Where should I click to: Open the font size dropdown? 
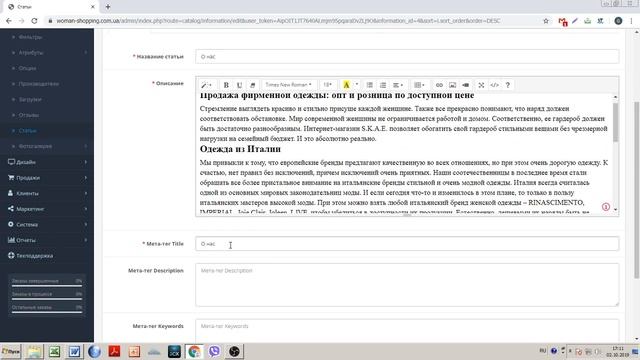point(328,85)
